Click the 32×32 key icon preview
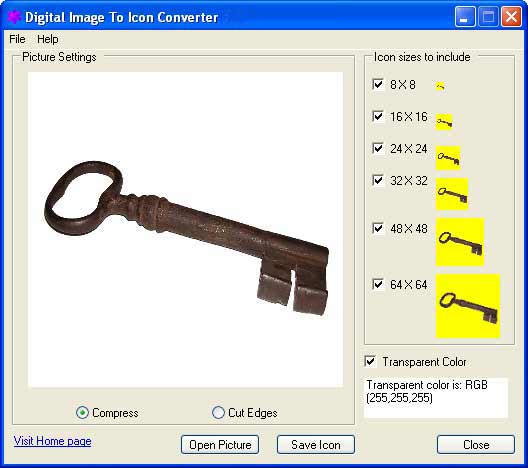This screenshot has width=528, height=468. point(452,194)
